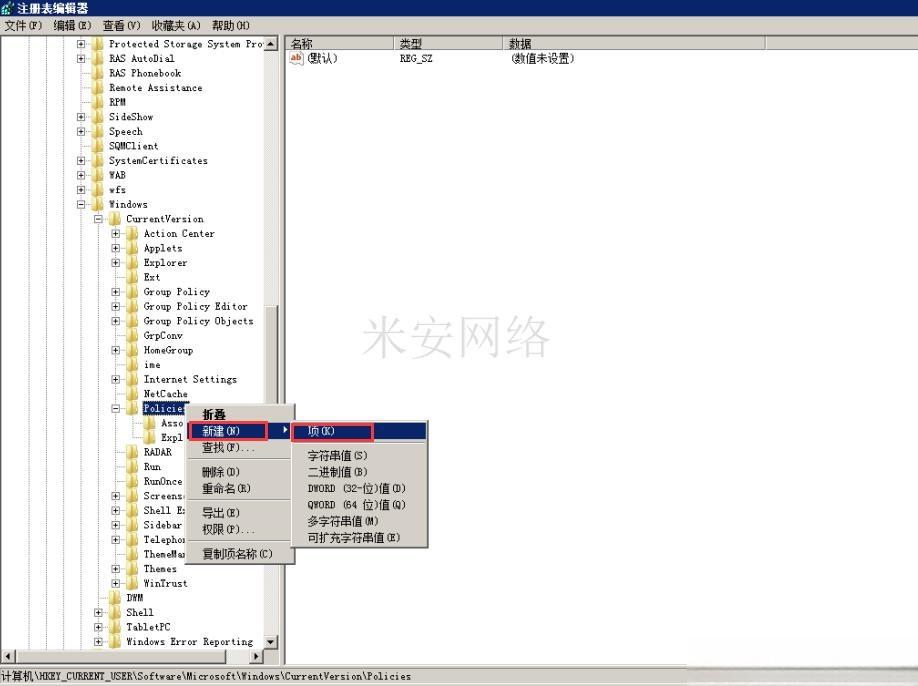Screen dimensions: 918x686
Task: Expand the Windows Error Reporting node
Action: (x=98, y=642)
